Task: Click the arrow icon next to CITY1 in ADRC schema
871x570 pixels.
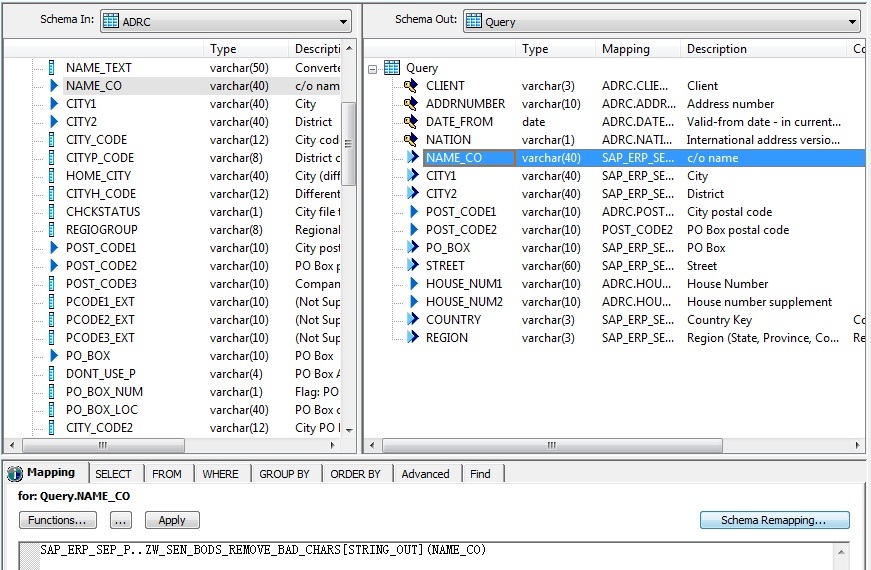Action: [53, 103]
